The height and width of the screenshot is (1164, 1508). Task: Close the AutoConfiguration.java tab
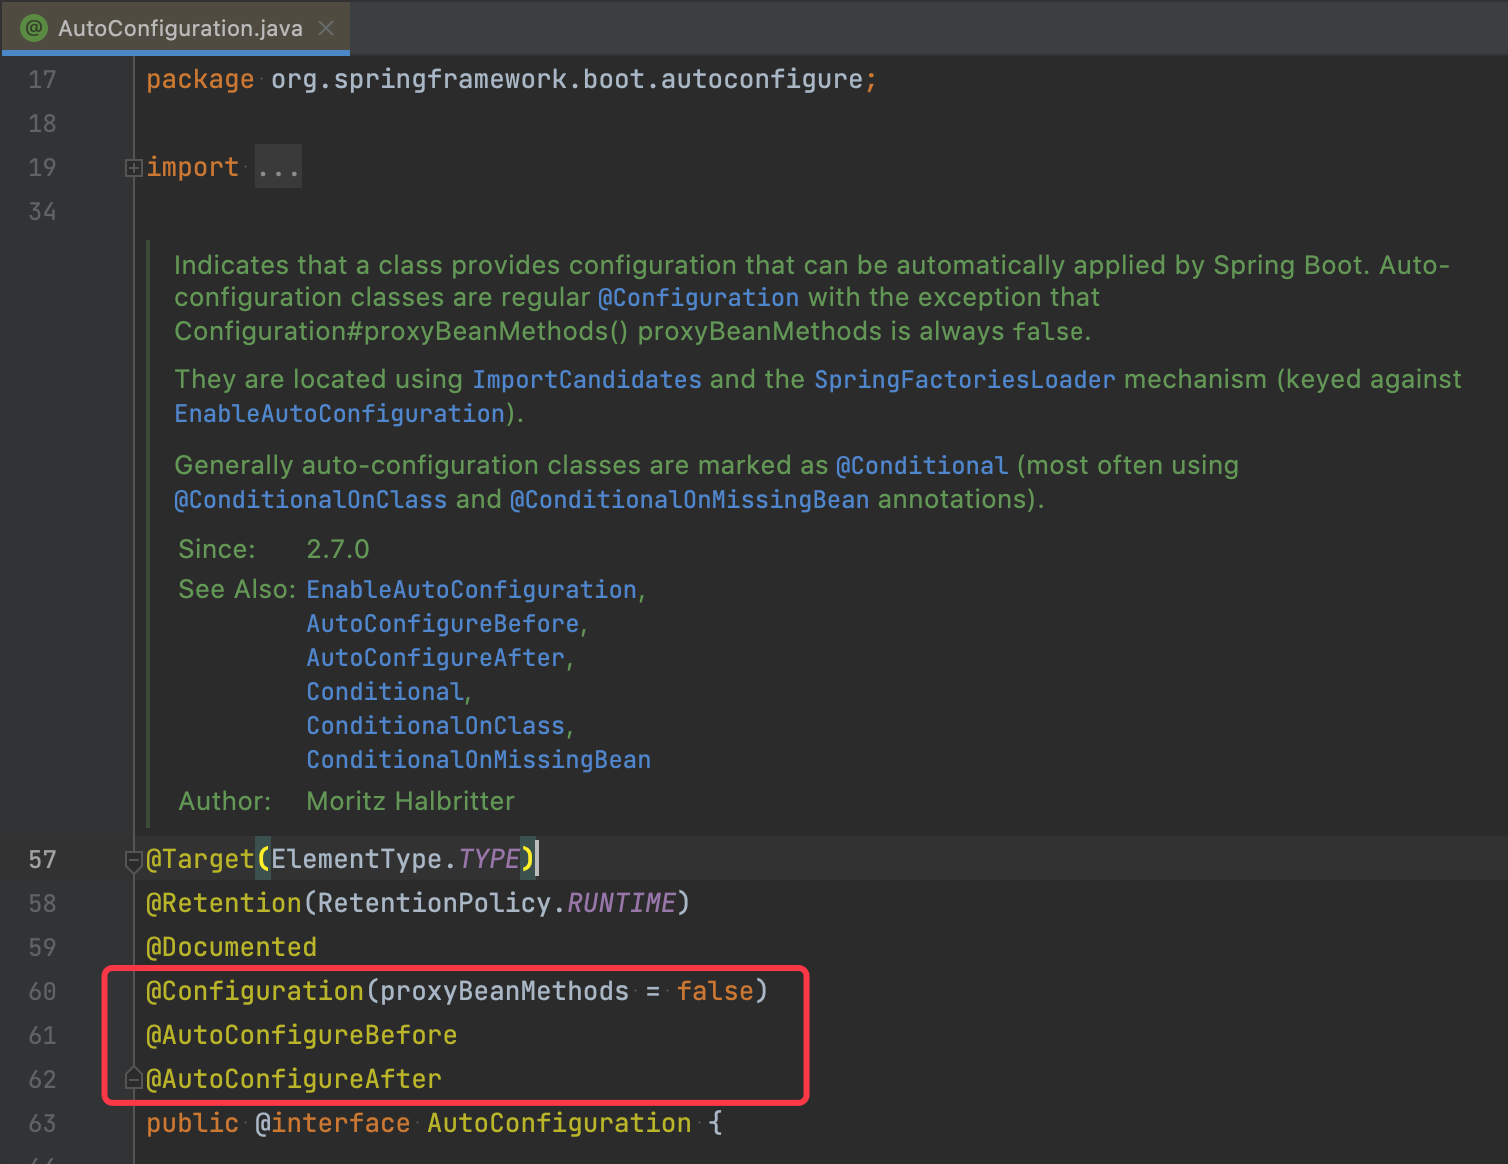326,28
